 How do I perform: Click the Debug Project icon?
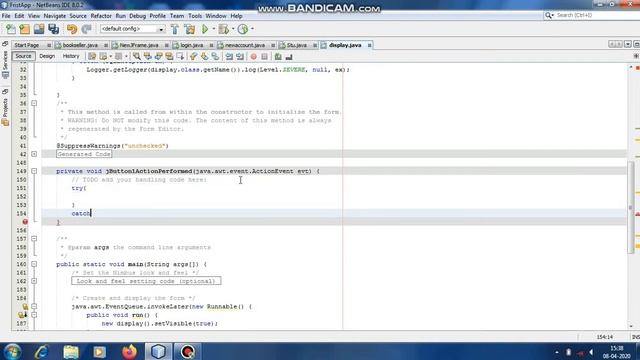[223, 29]
